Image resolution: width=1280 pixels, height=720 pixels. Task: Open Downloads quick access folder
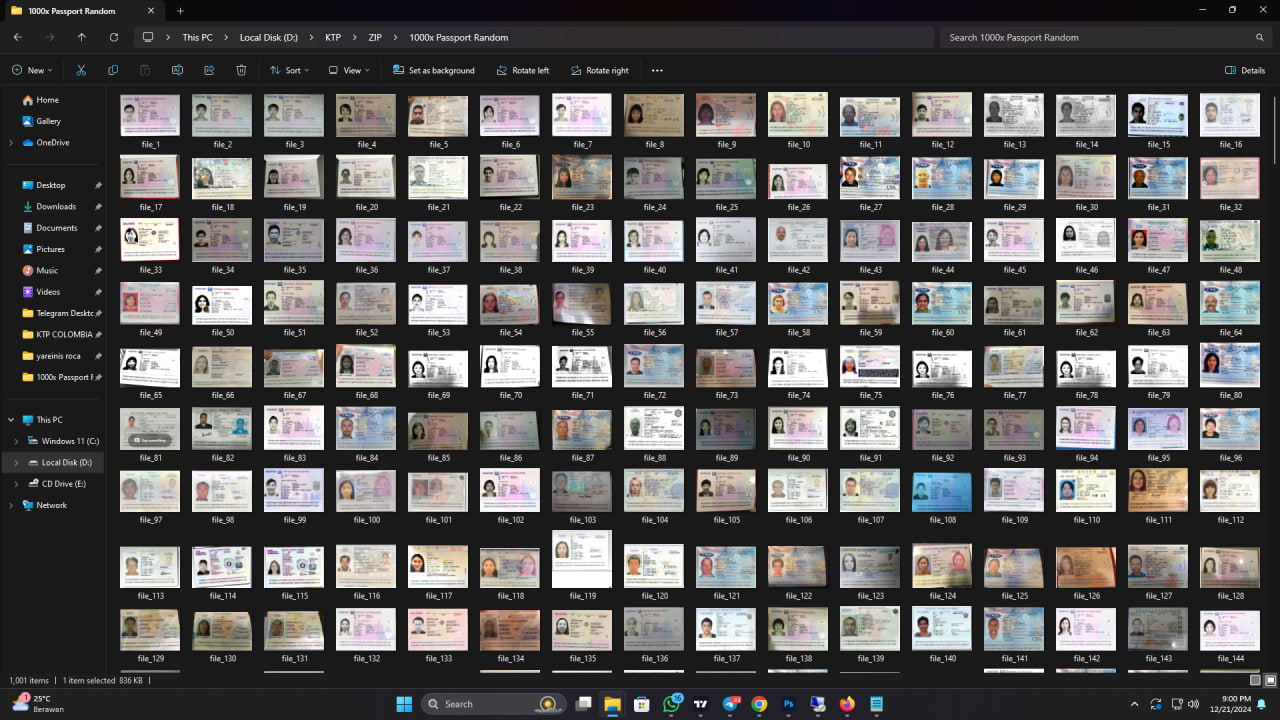(x=56, y=206)
